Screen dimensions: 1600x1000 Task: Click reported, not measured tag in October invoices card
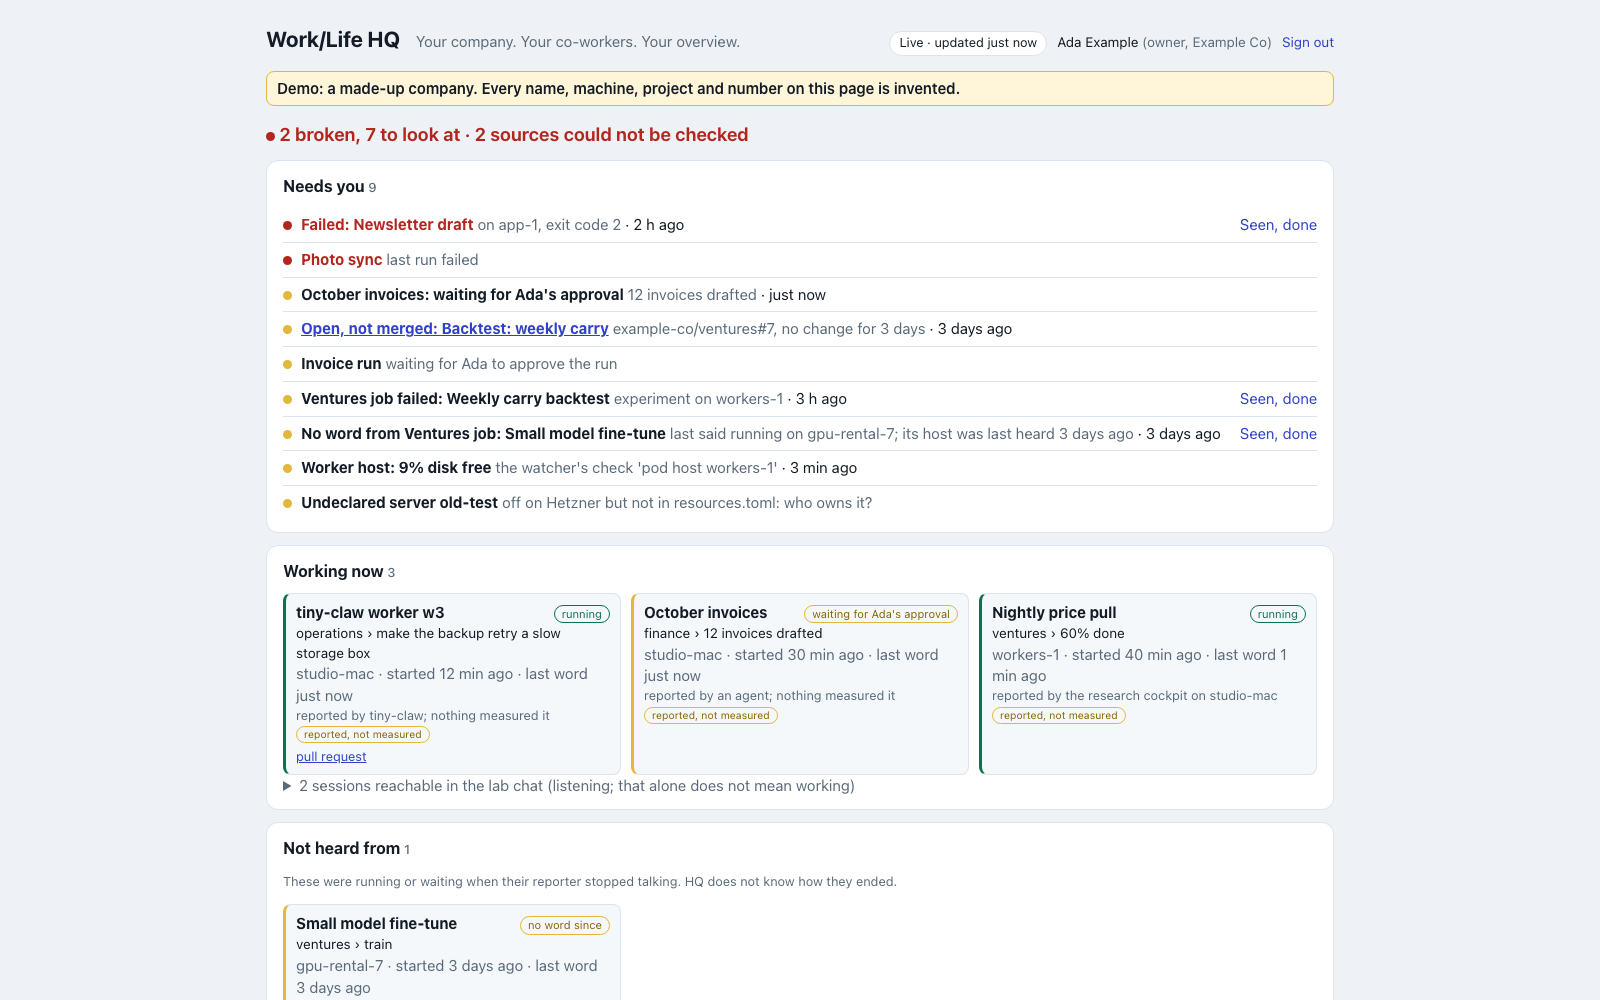click(x=711, y=716)
